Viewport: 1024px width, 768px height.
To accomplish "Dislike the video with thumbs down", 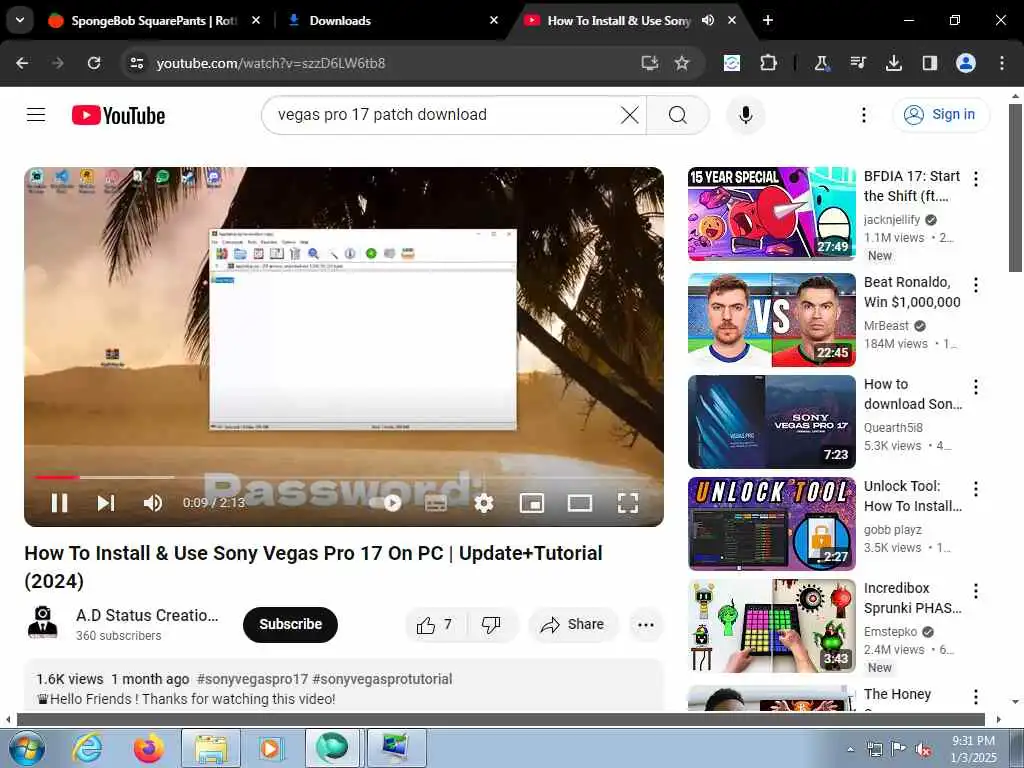I will (491, 625).
